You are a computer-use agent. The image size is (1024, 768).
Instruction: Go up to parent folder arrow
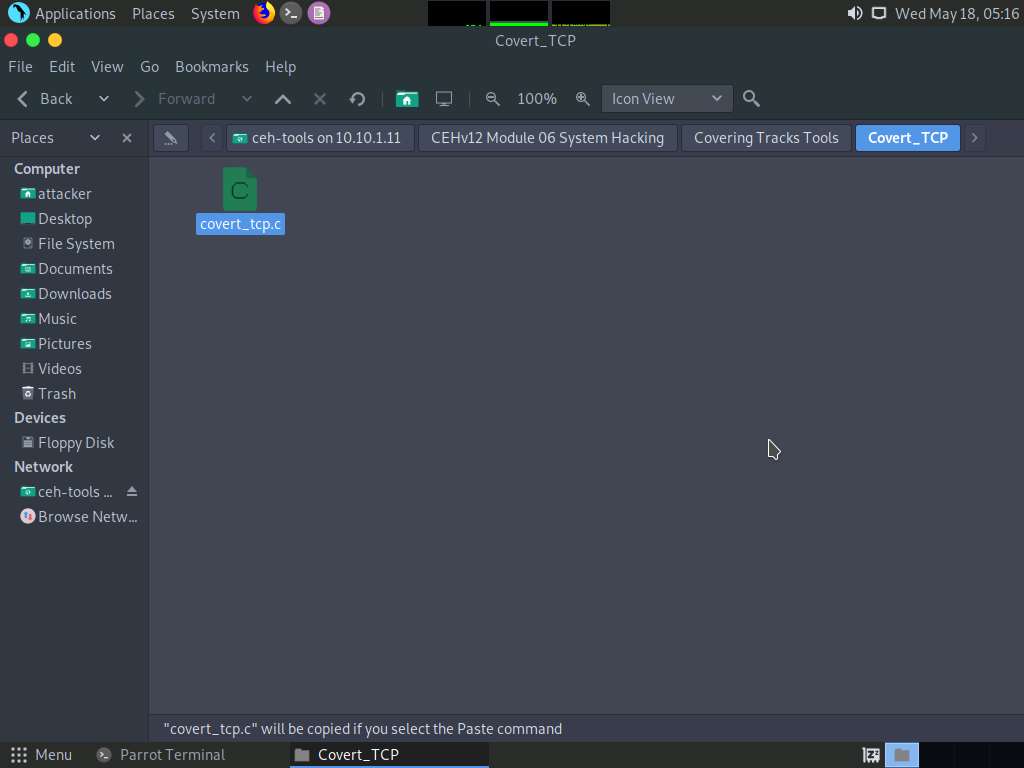point(283,99)
